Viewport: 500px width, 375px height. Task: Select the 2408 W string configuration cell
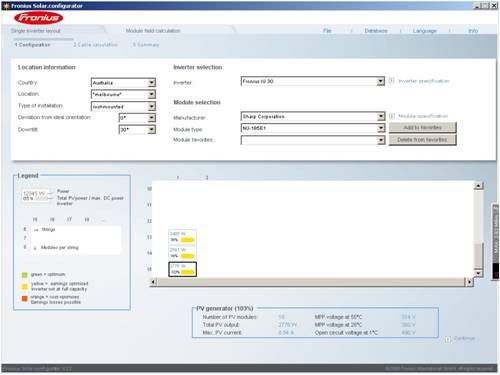[182, 237]
